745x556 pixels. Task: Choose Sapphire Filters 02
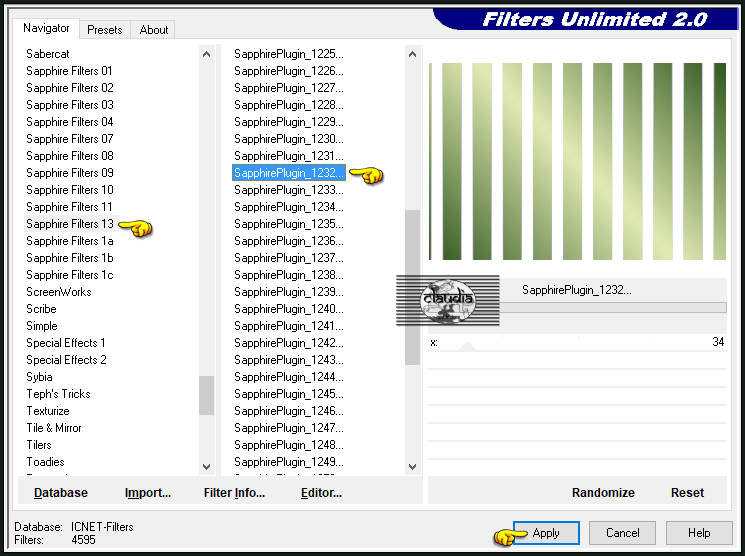coord(70,88)
